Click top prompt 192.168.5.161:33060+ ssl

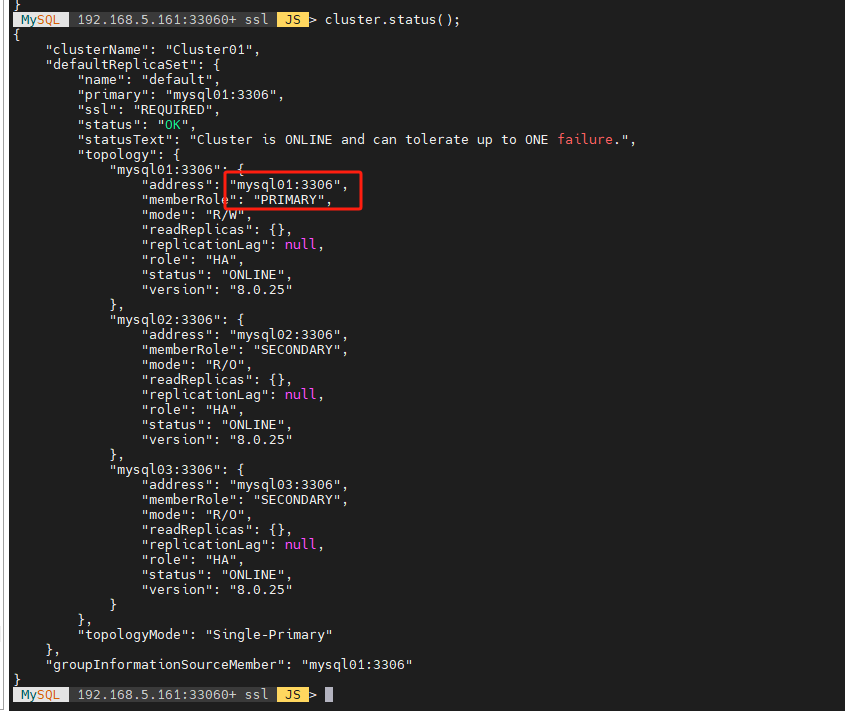(x=172, y=20)
